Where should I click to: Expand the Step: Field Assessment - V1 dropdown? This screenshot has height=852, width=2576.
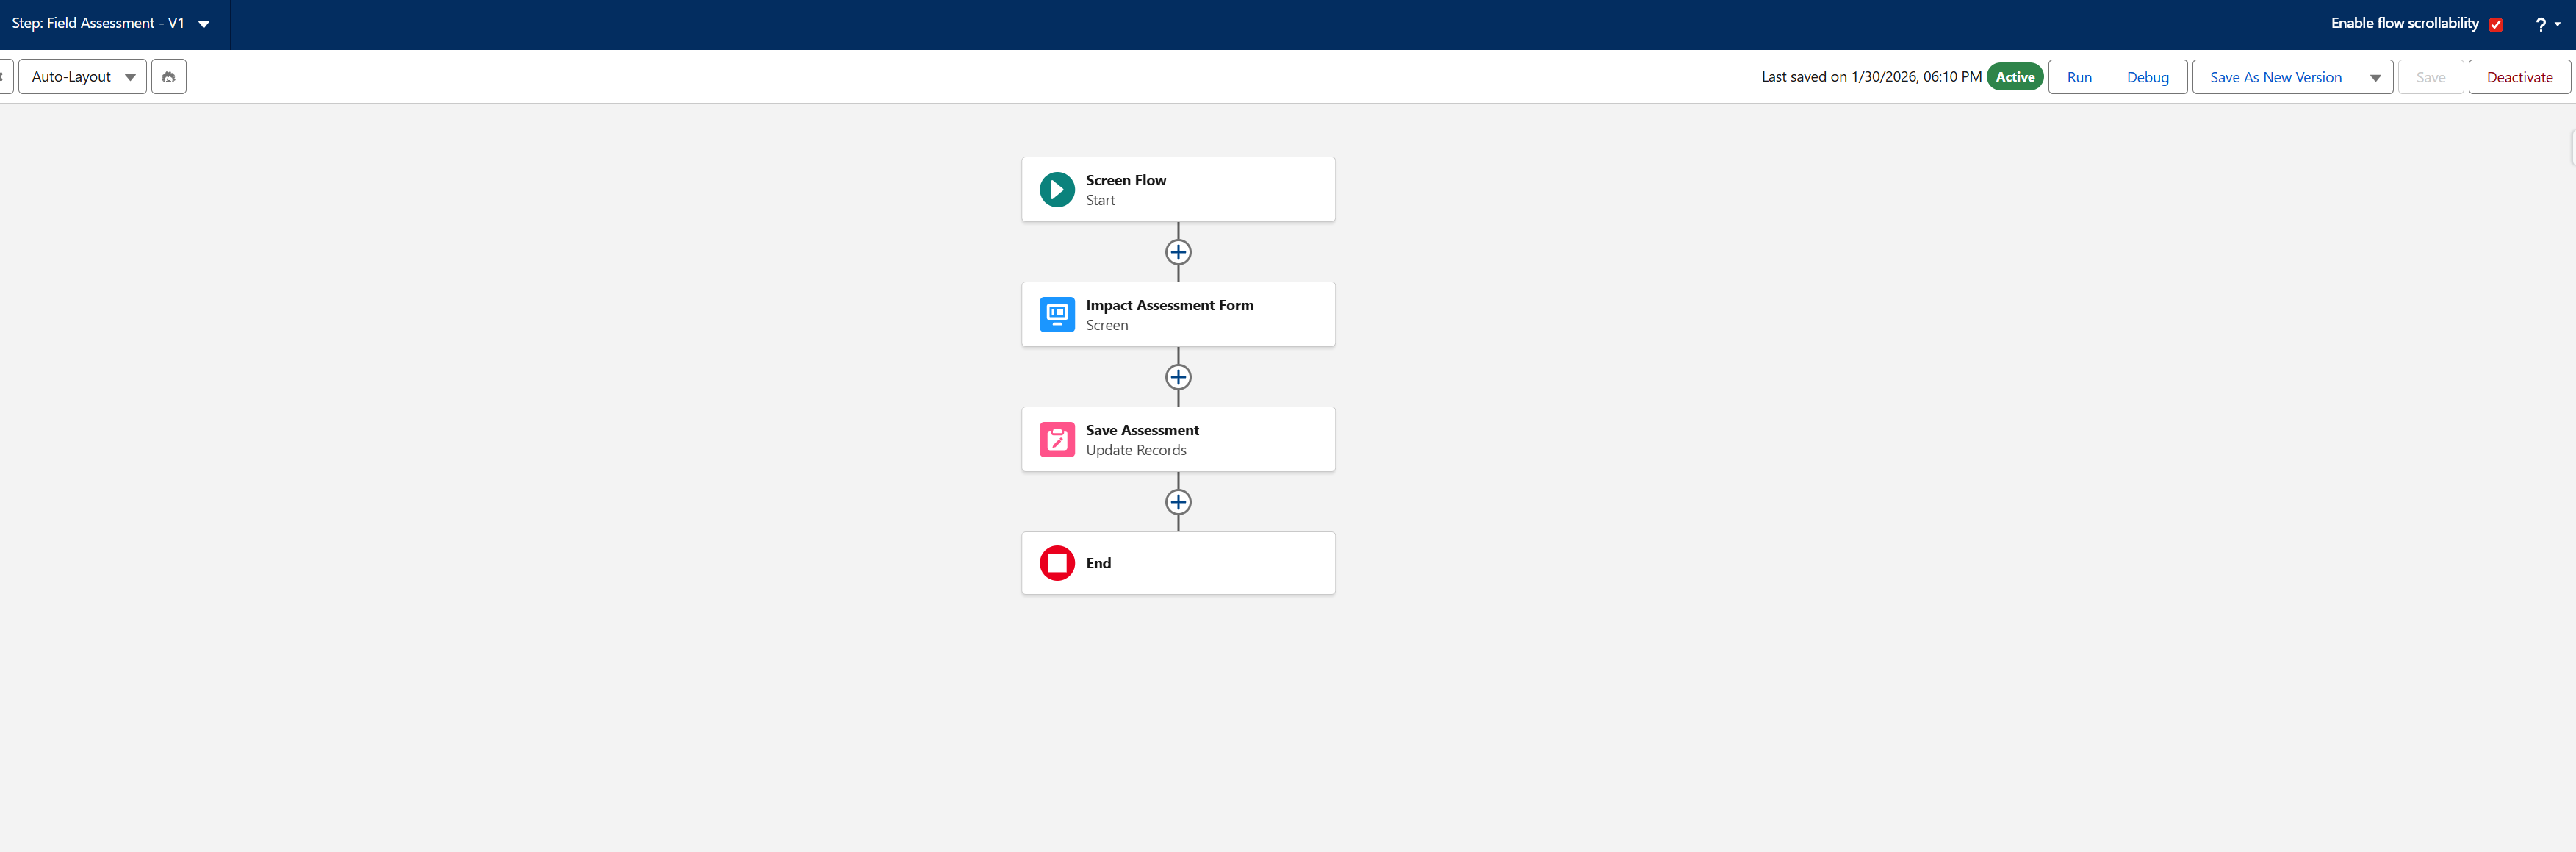tap(204, 24)
